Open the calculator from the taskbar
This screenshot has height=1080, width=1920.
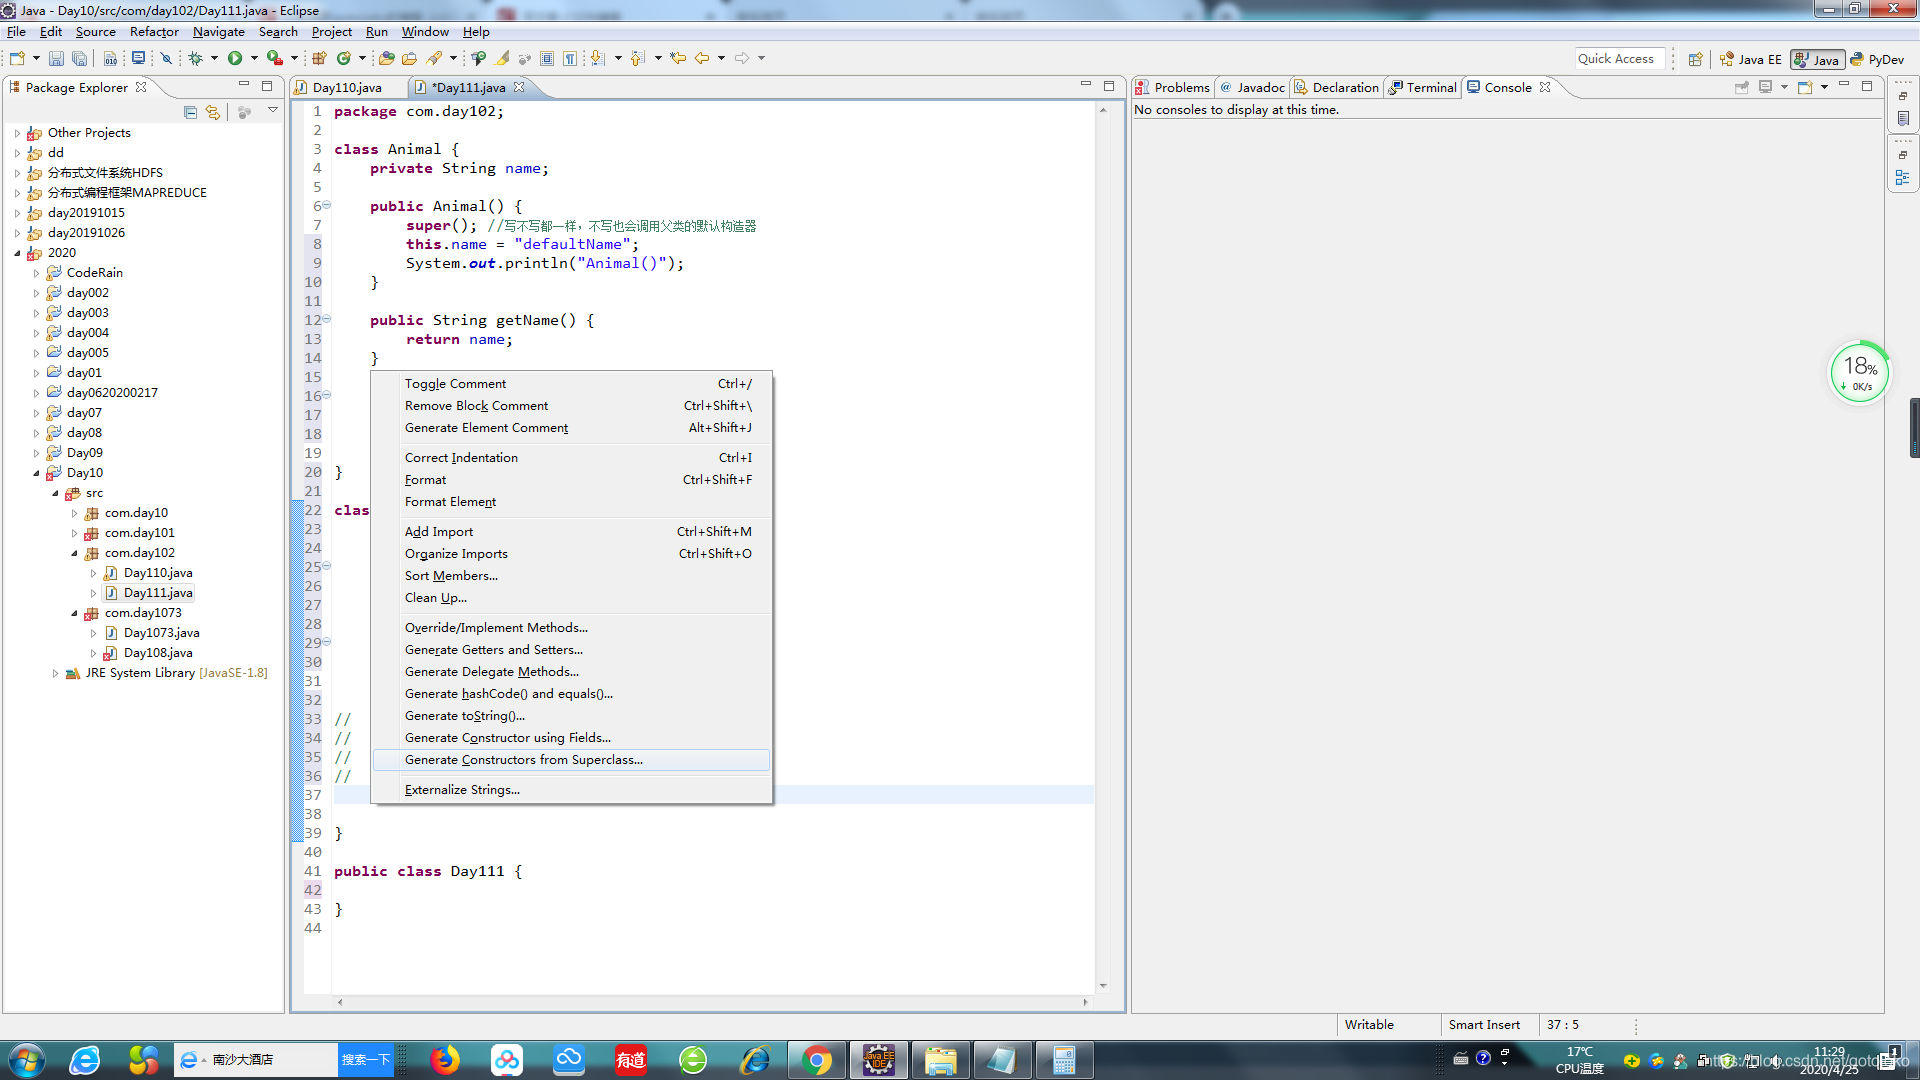pyautogui.click(x=1064, y=1060)
